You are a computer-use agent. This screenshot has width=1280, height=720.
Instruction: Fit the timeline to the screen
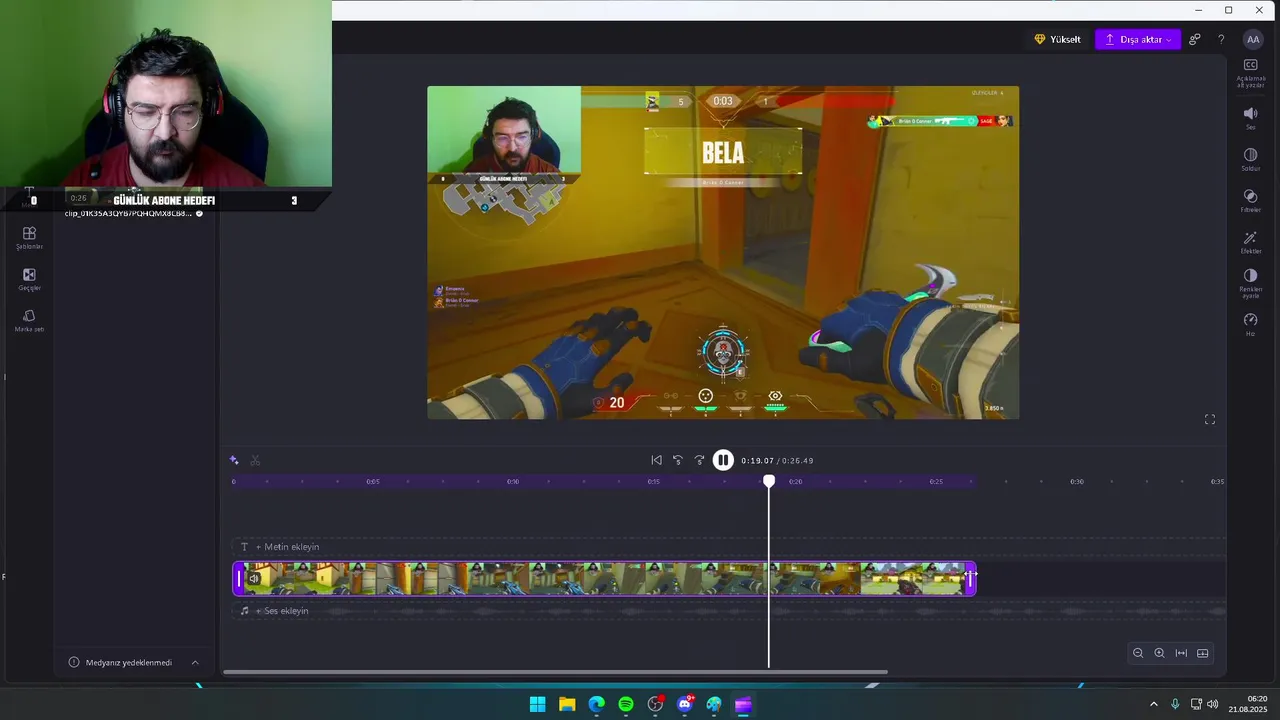1181,653
